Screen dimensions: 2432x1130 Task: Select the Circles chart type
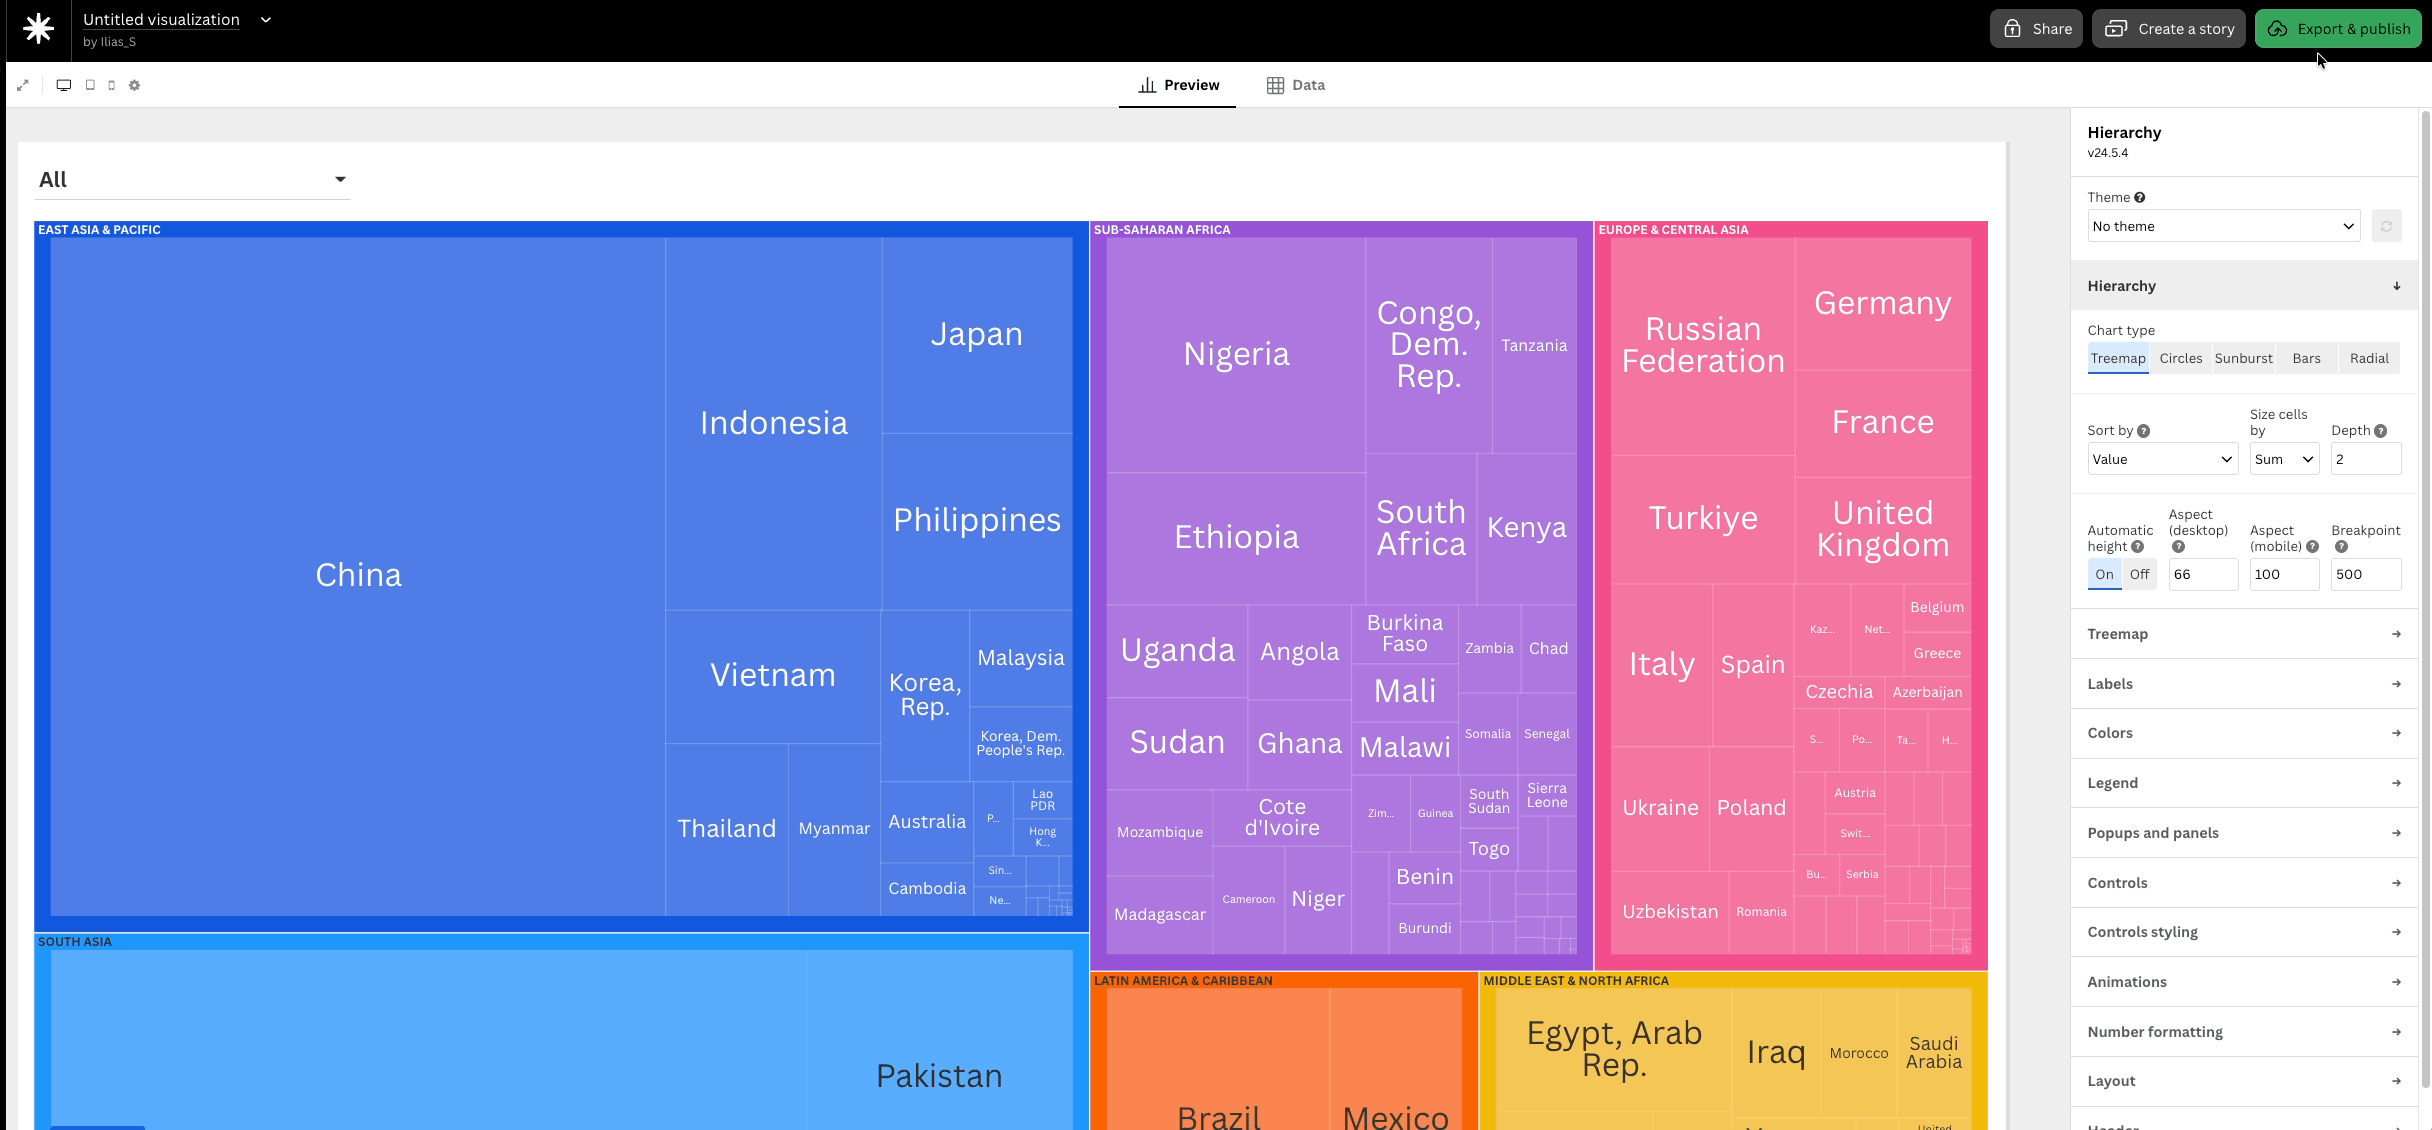click(2180, 358)
